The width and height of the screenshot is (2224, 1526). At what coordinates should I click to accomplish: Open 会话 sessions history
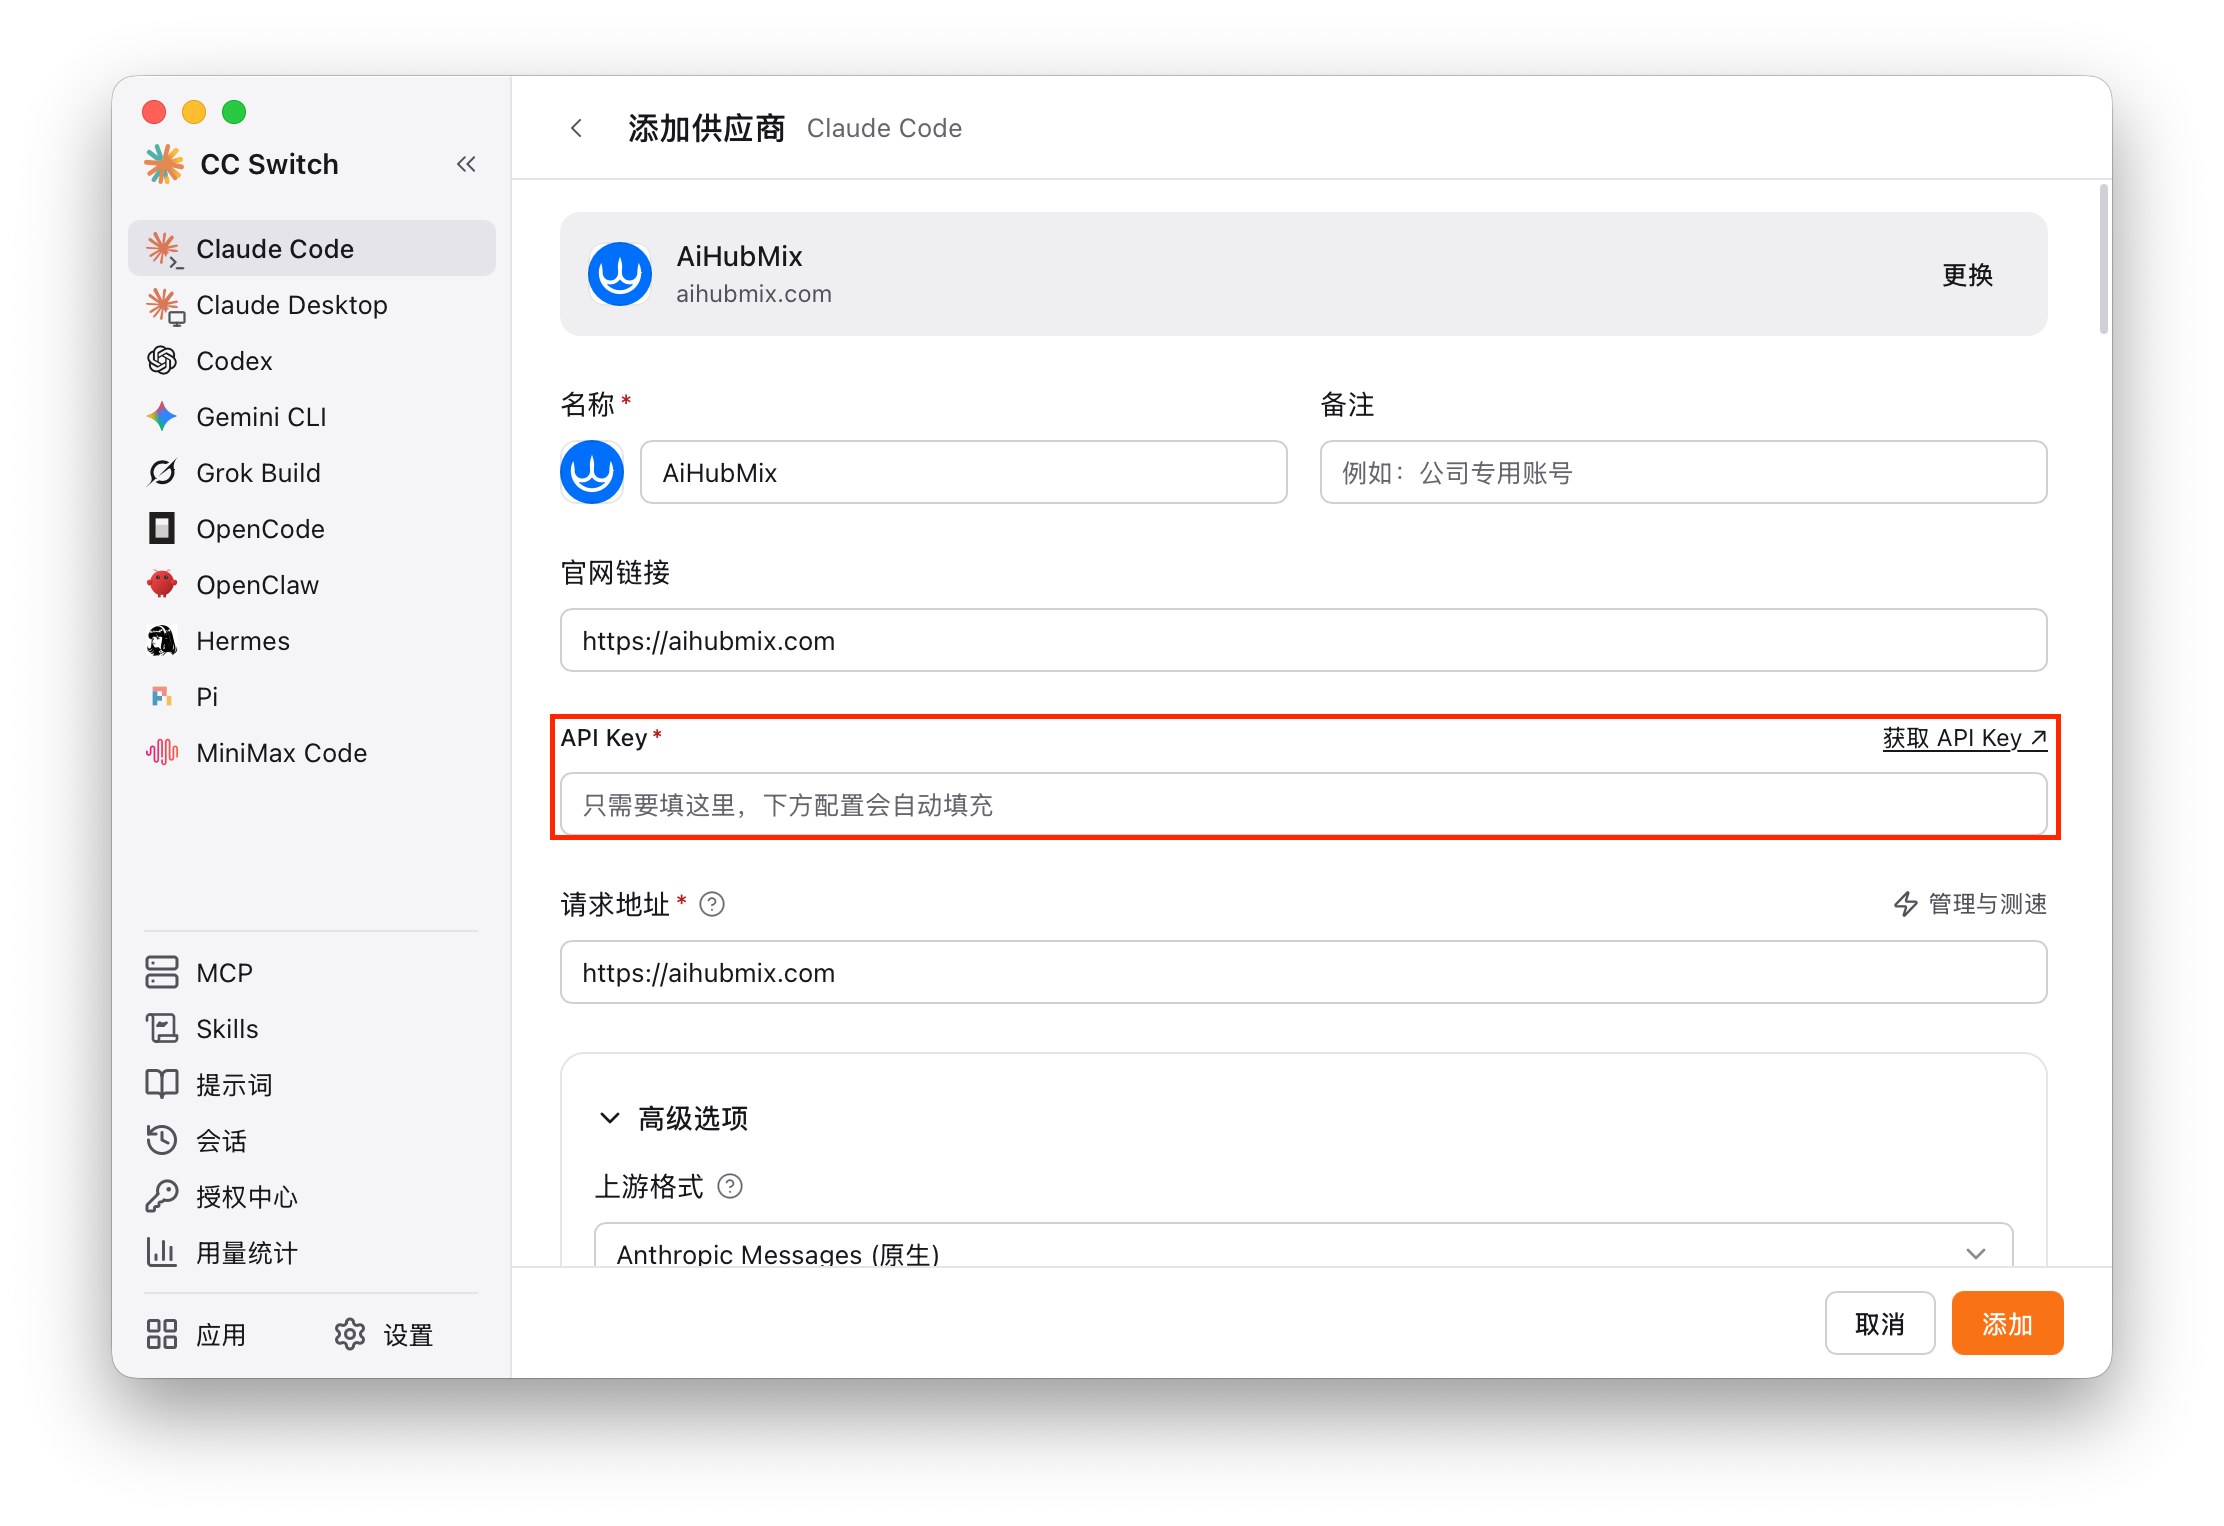[x=312, y=1141]
